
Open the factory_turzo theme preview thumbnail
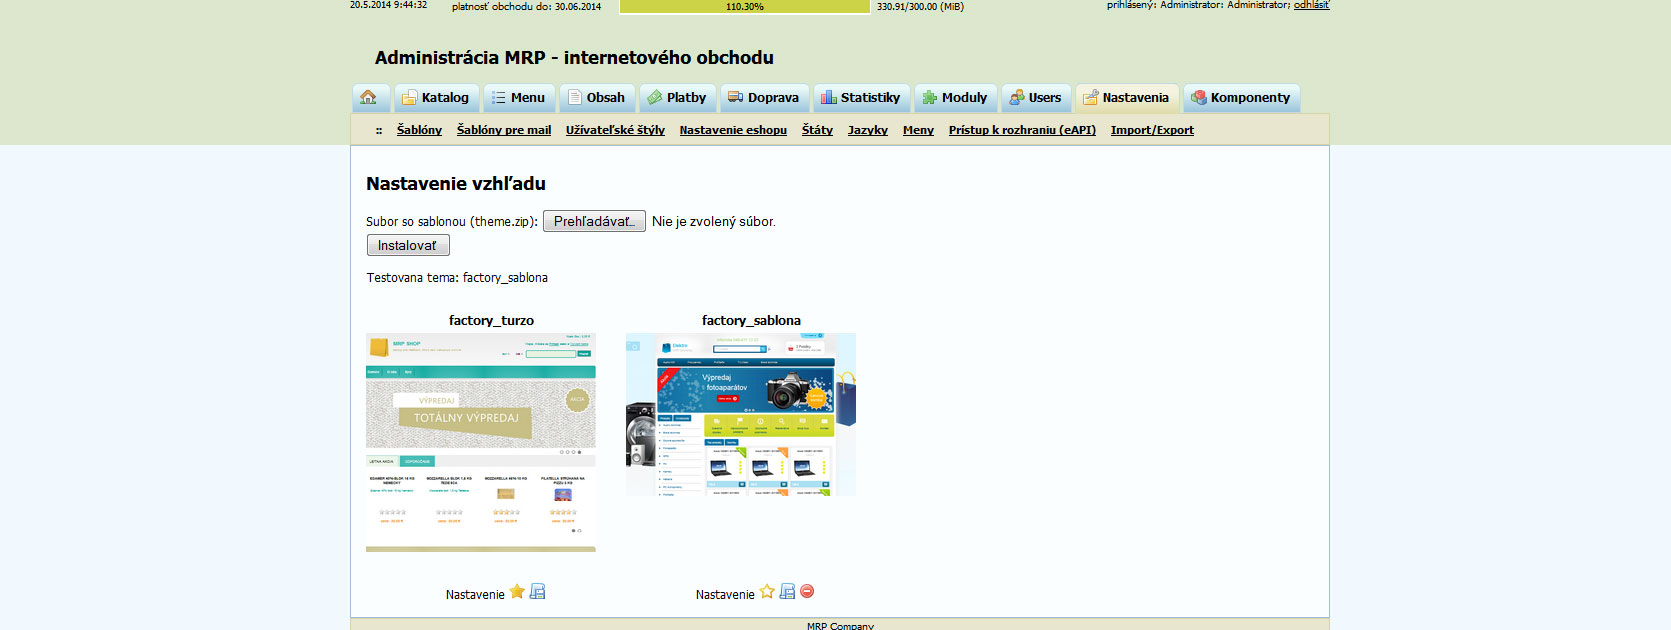click(481, 442)
